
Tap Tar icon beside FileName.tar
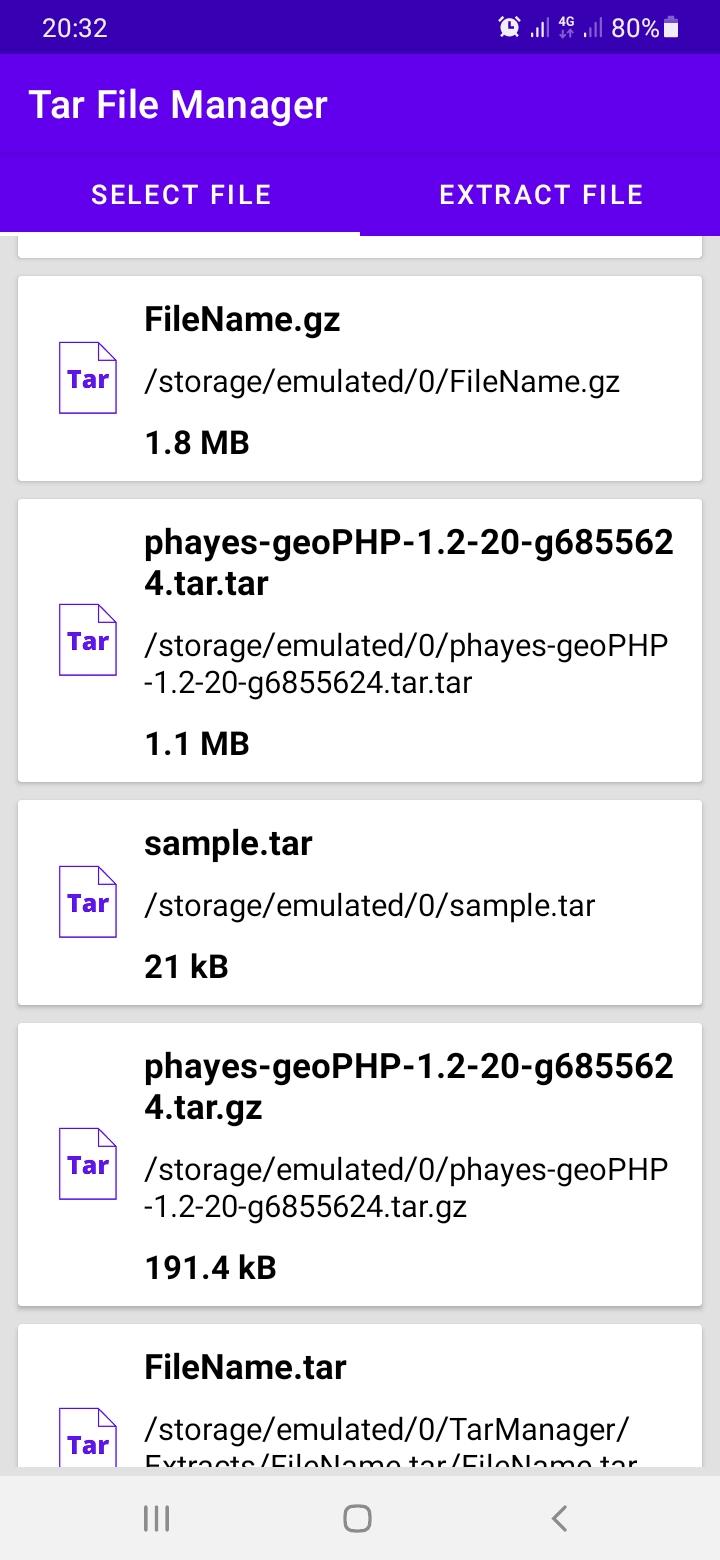tap(88, 1442)
